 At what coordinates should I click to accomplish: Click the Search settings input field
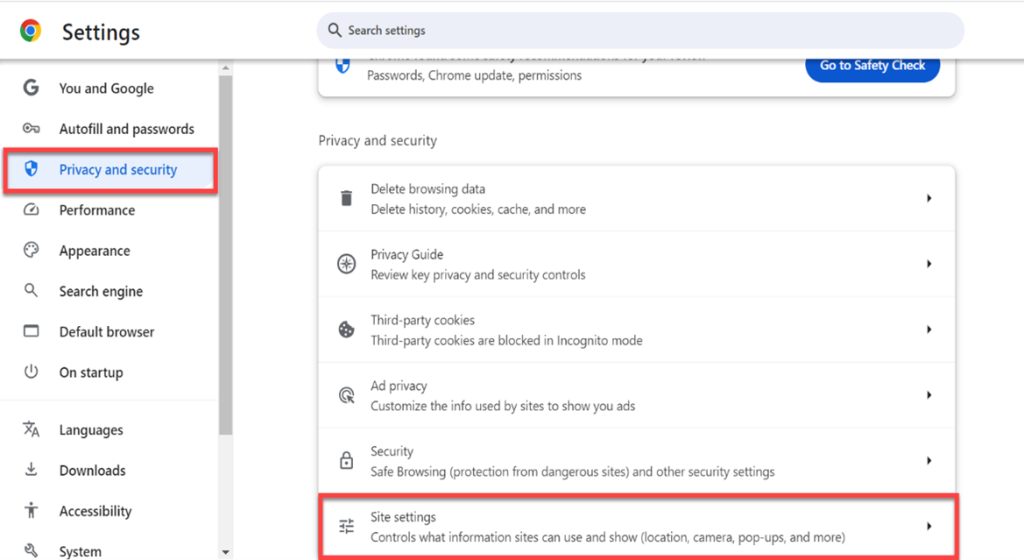640,30
